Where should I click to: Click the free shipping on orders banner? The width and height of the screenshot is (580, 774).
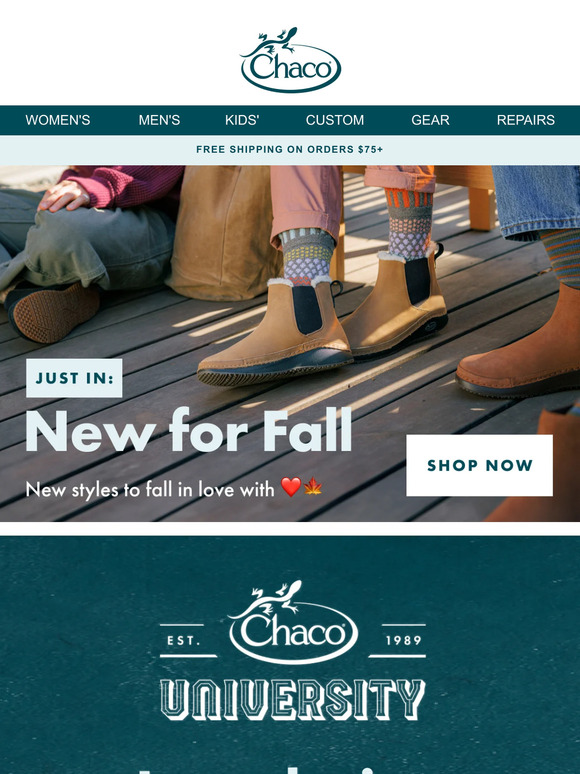pyautogui.click(x=290, y=150)
